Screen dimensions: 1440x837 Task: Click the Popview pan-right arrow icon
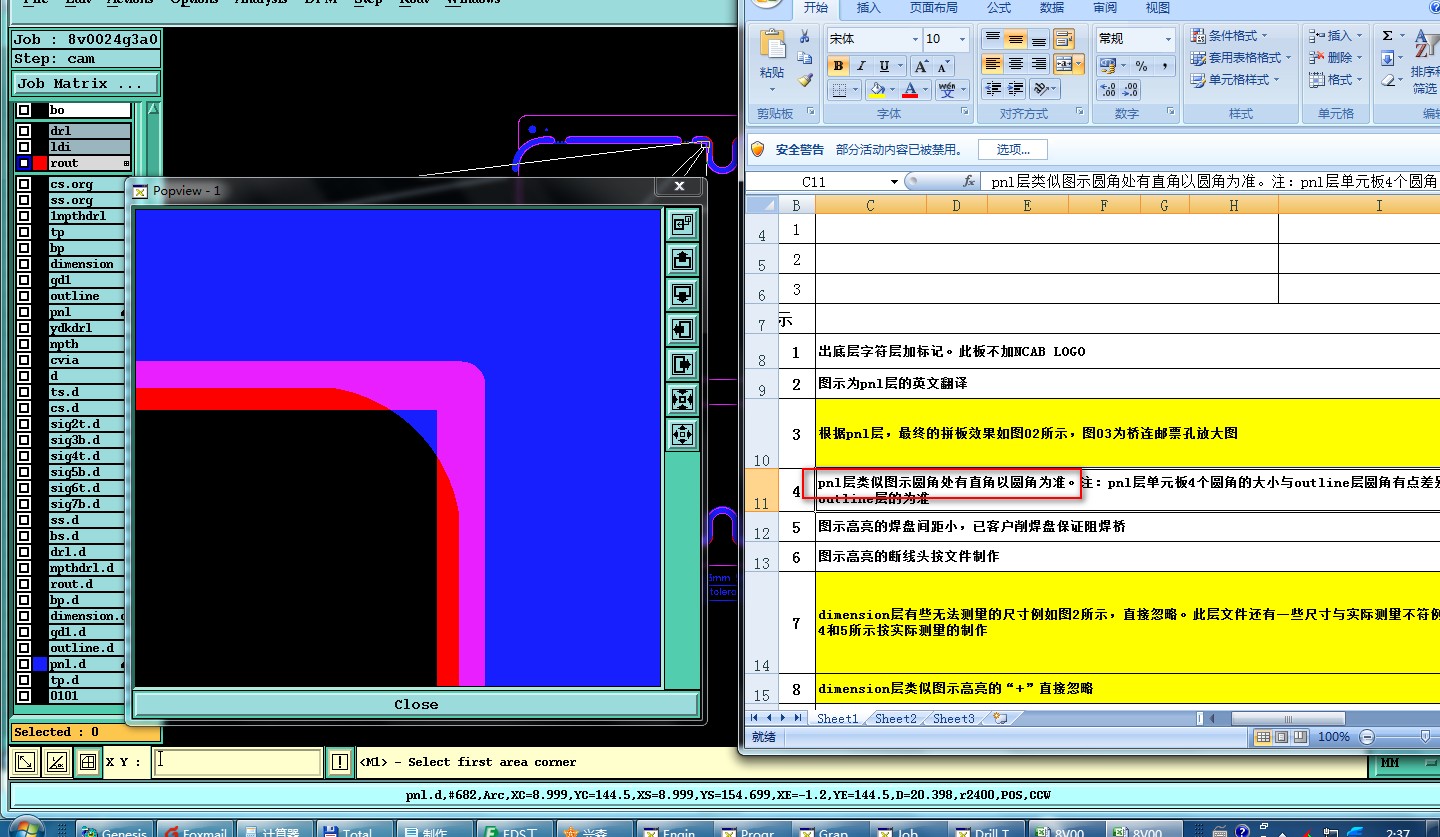(683, 364)
